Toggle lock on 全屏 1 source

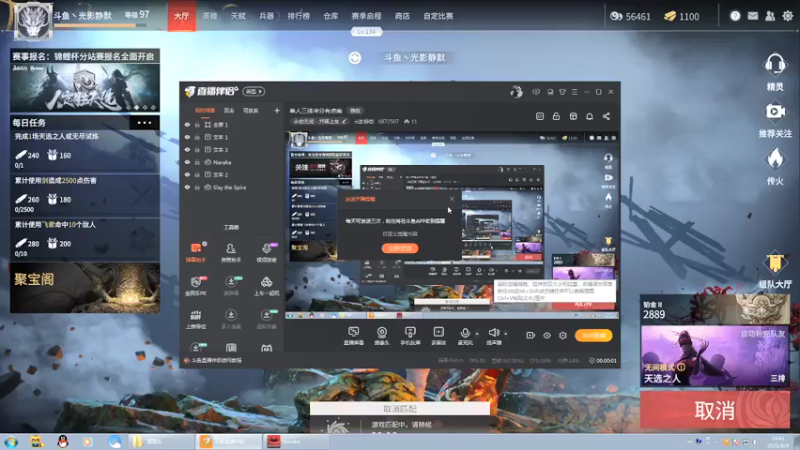(197, 124)
